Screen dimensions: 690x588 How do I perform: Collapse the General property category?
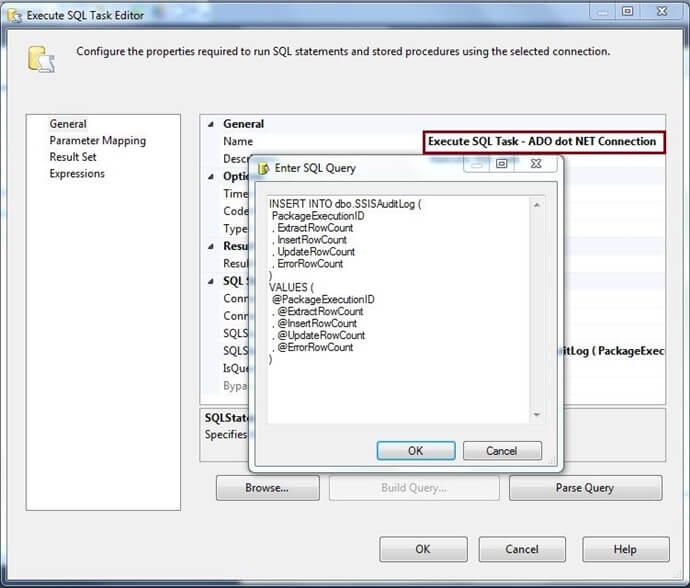211,124
